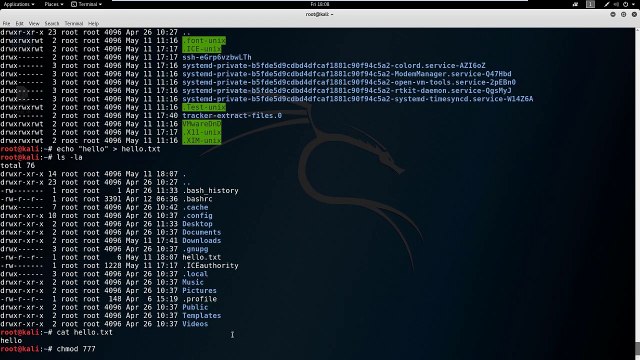Open the Applications menu in the top bar
640x360 pixels.
coord(19,4)
